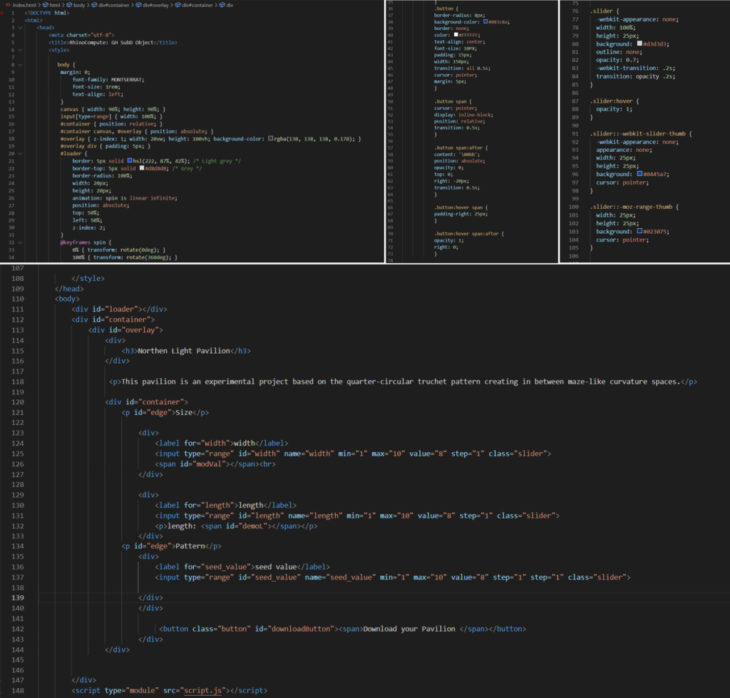This screenshot has width=730, height=698.
Task: Open the white color swatch in .button
Action: (x=456, y=35)
